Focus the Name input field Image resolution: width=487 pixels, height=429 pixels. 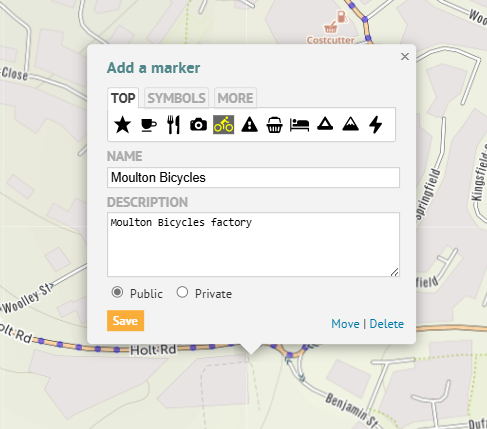253,177
